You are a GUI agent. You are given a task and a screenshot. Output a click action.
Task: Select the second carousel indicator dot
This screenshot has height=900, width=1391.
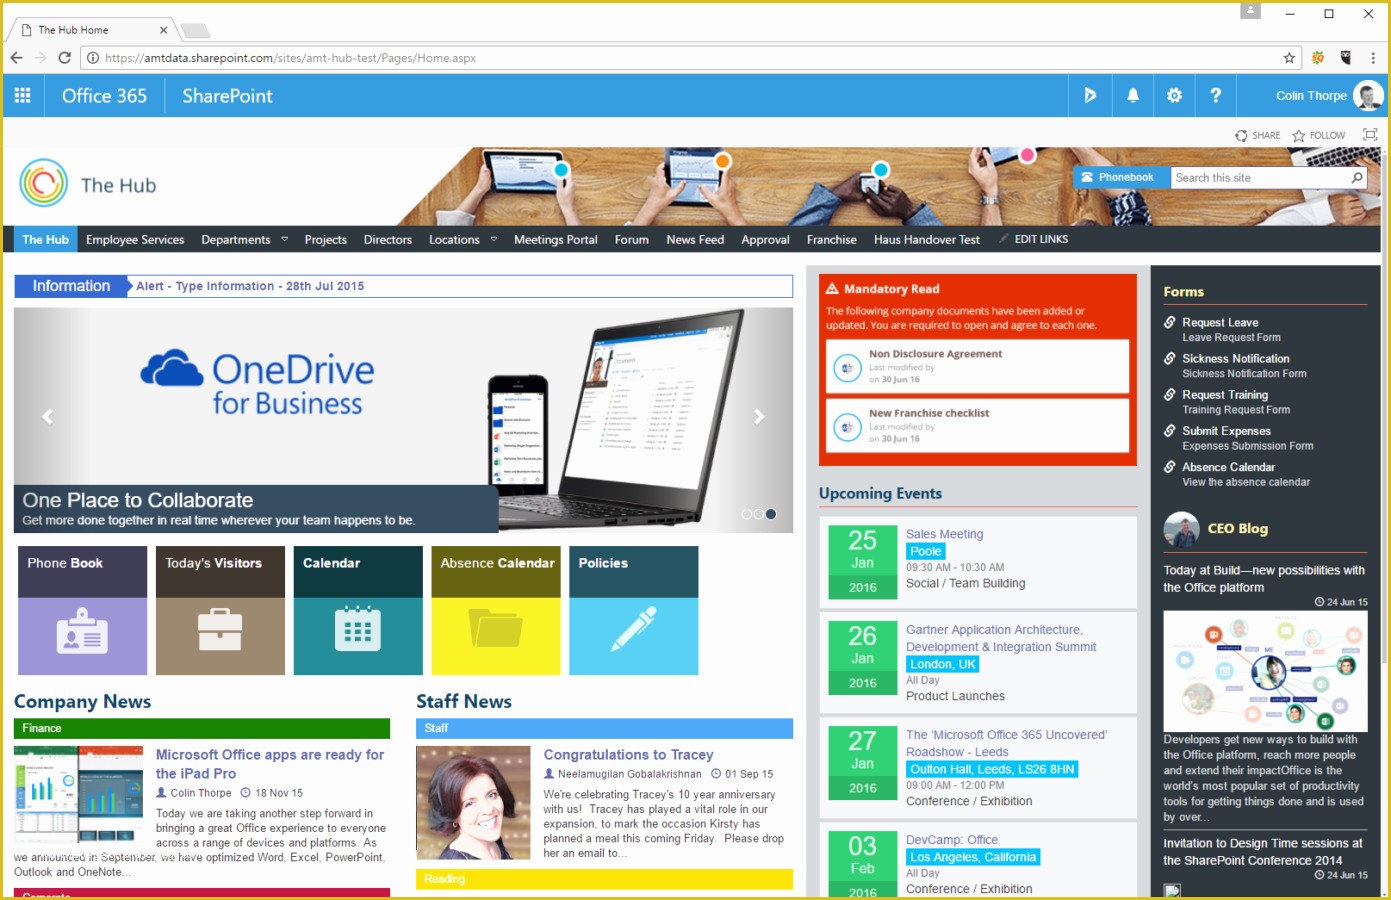tap(758, 514)
